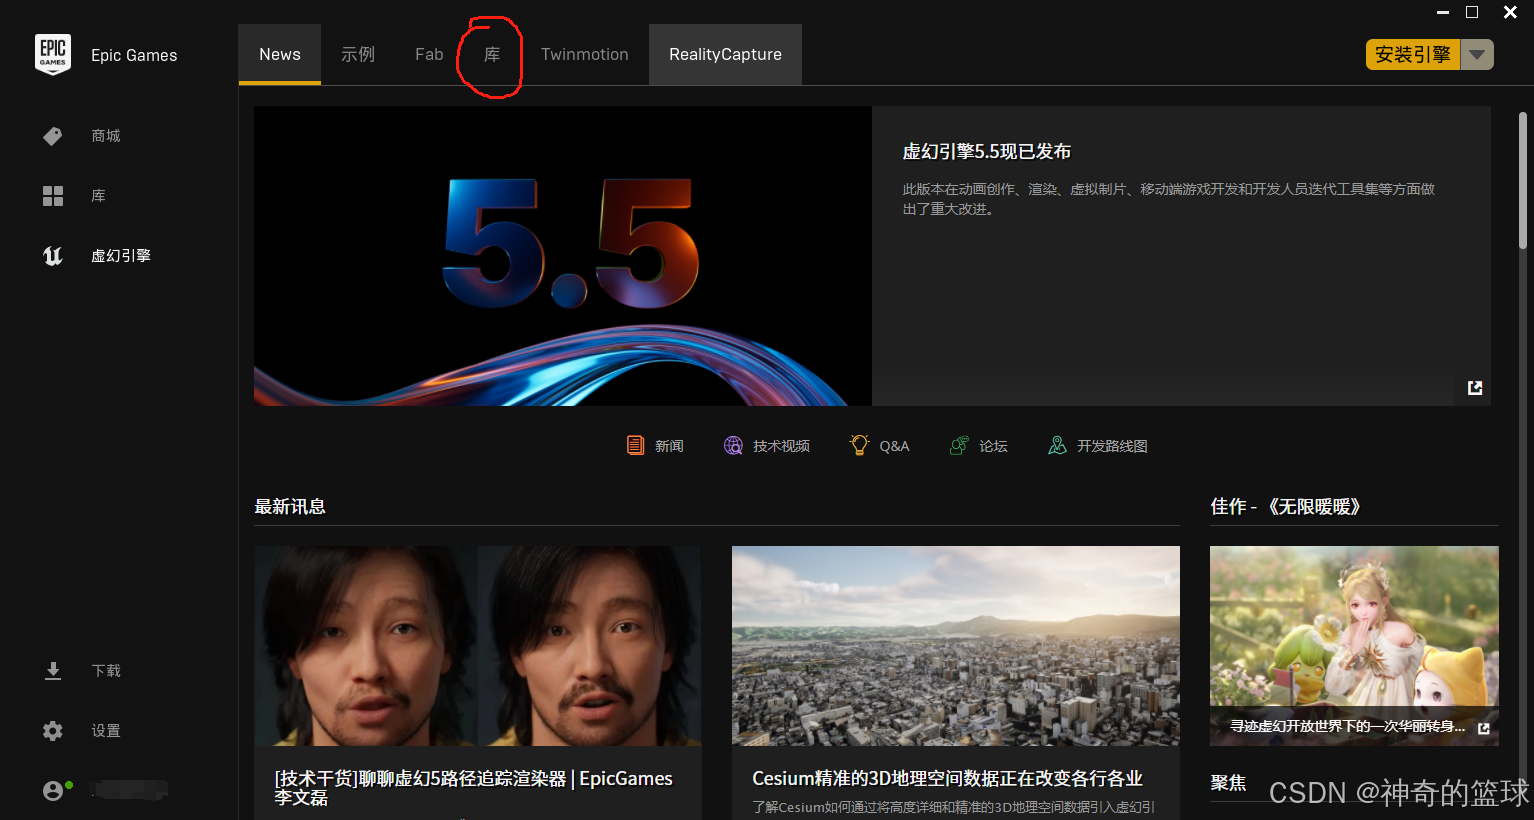1534x820 pixels.
Task: Open the 无限暖暖 game thumbnail
Action: [1354, 646]
